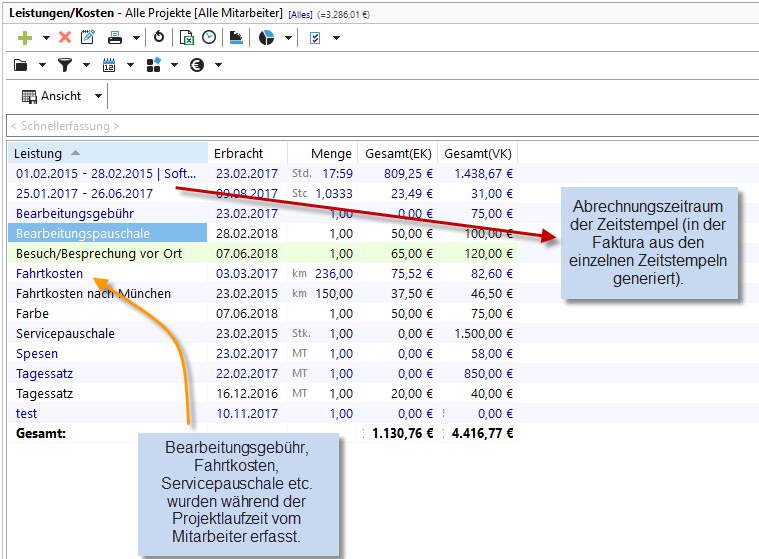759x559 pixels.
Task: Click the green plus add entry icon
Action: pyautogui.click(x=25, y=37)
